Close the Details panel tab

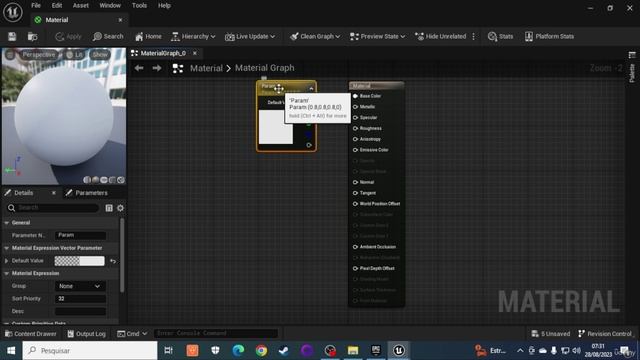click(x=53, y=193)
